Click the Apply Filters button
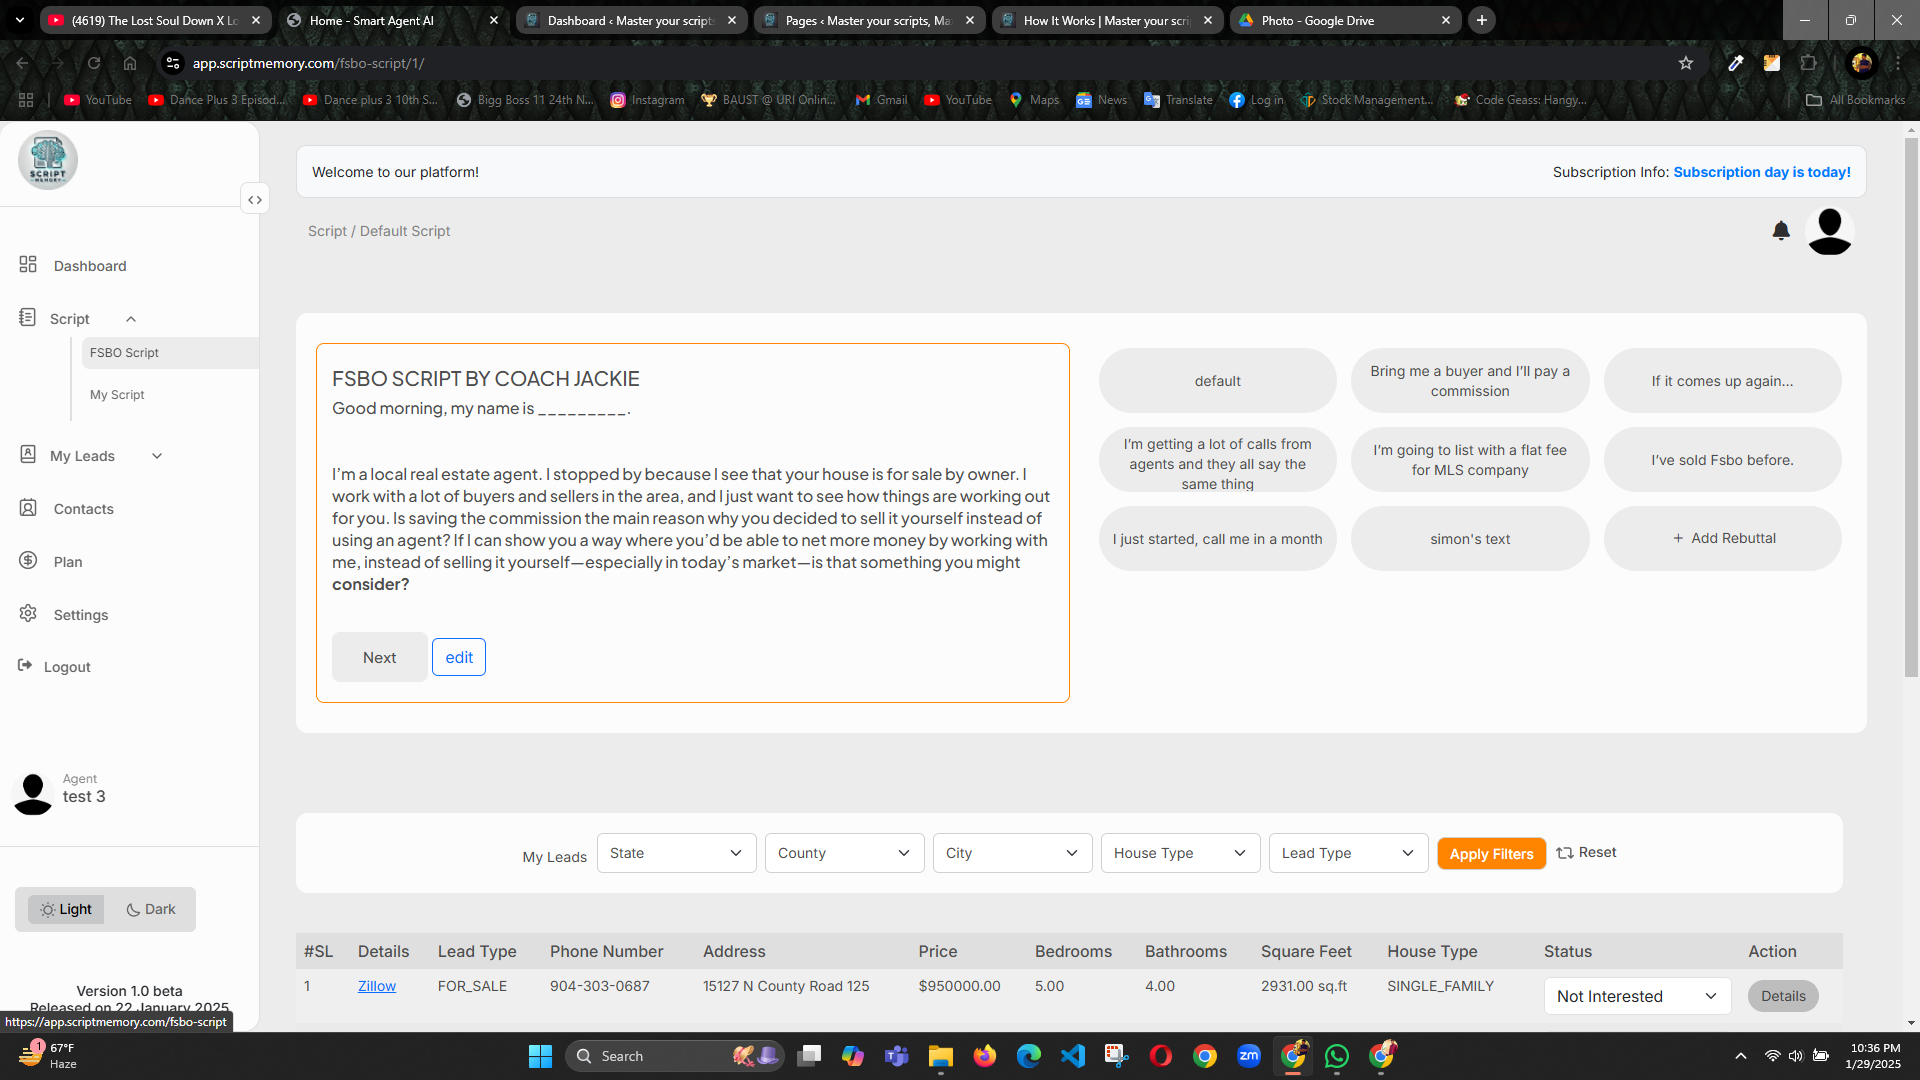Viewport: 1920px width, 1080px height. [1491, 854]
